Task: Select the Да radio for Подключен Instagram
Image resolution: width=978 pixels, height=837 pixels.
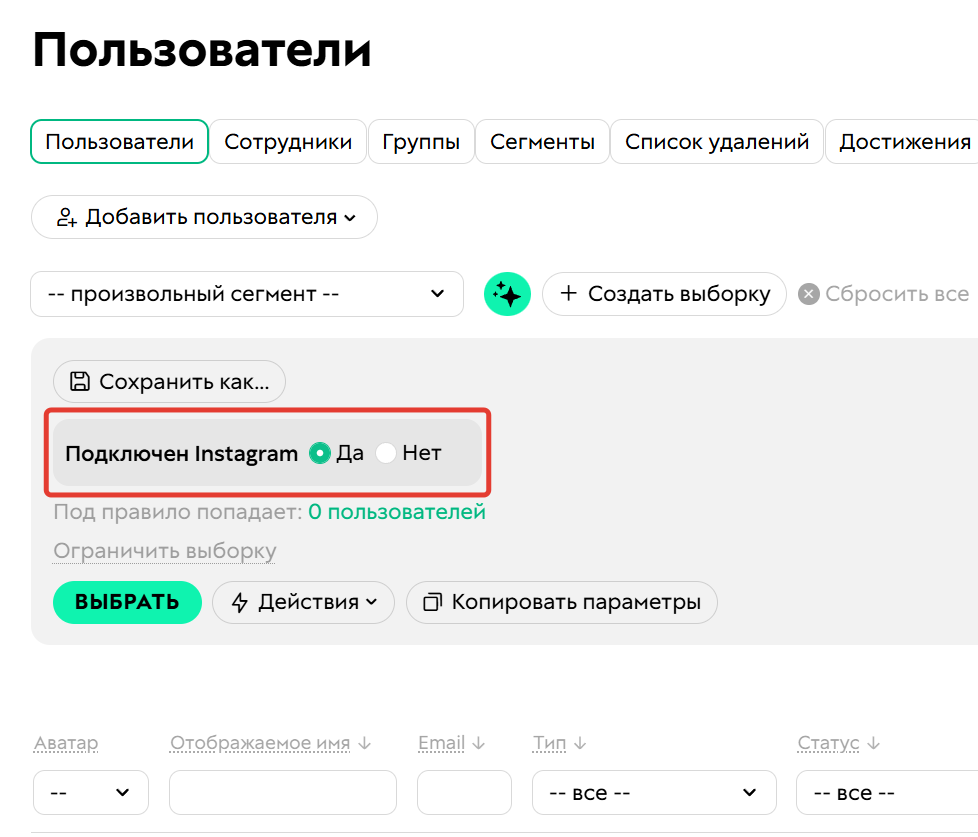Action: [320, 453]
